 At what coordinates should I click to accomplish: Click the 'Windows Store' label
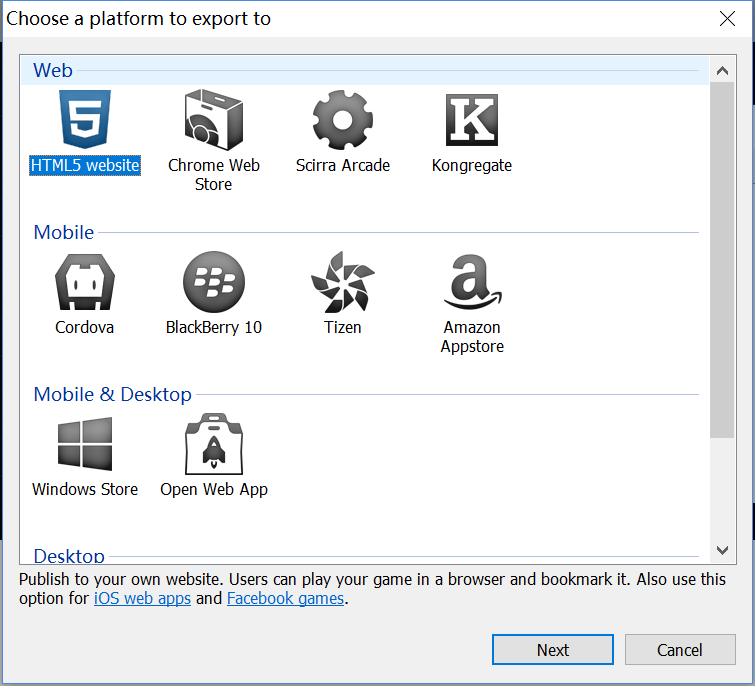coord(85,489)
